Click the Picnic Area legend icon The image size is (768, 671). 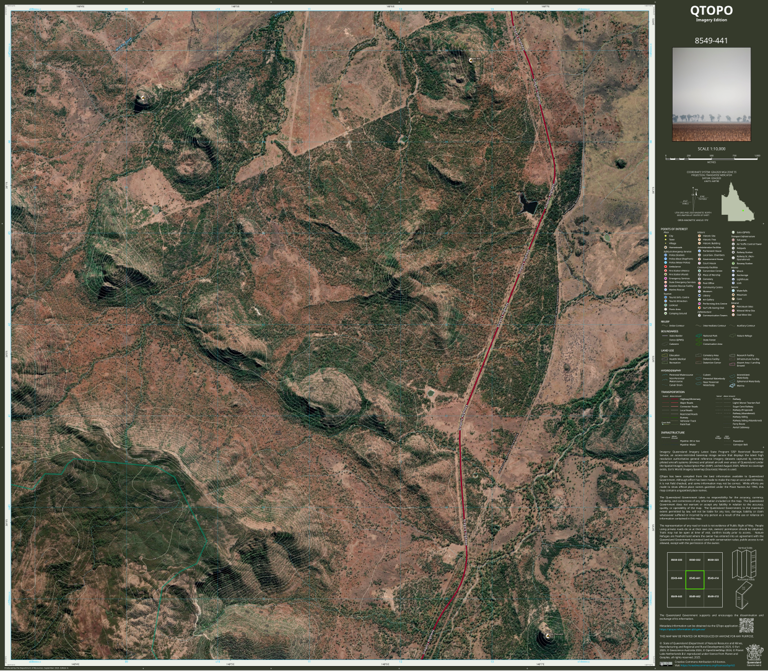tap(666, 309)
